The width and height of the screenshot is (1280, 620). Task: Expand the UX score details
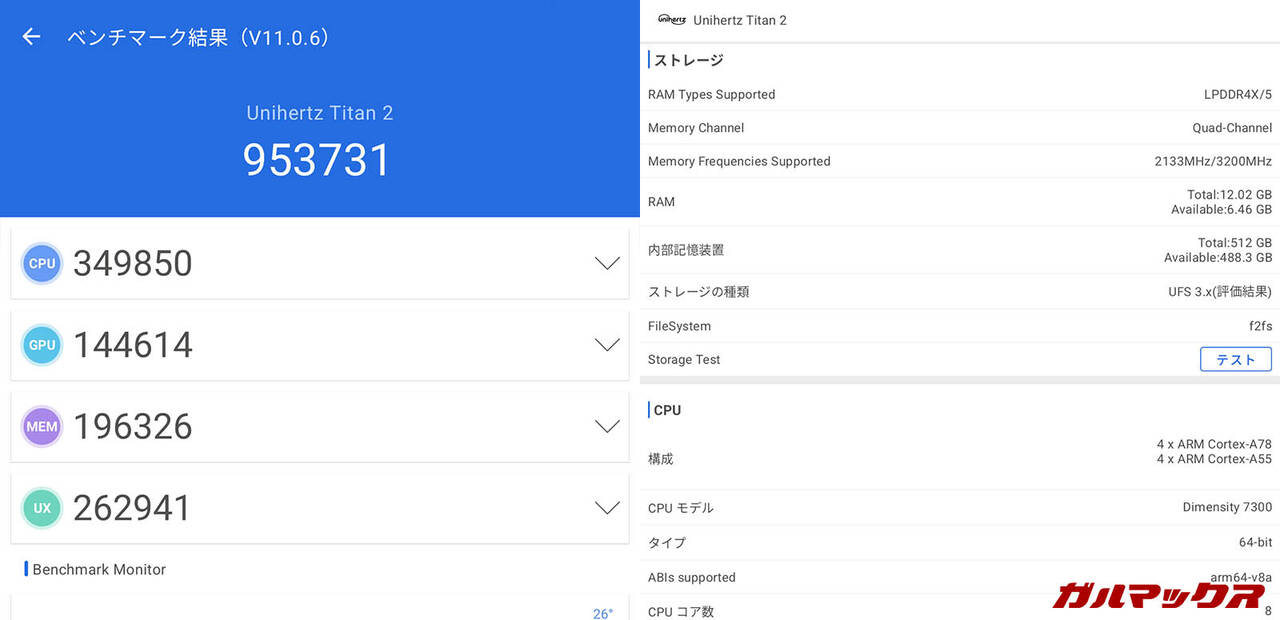point(607,507)
